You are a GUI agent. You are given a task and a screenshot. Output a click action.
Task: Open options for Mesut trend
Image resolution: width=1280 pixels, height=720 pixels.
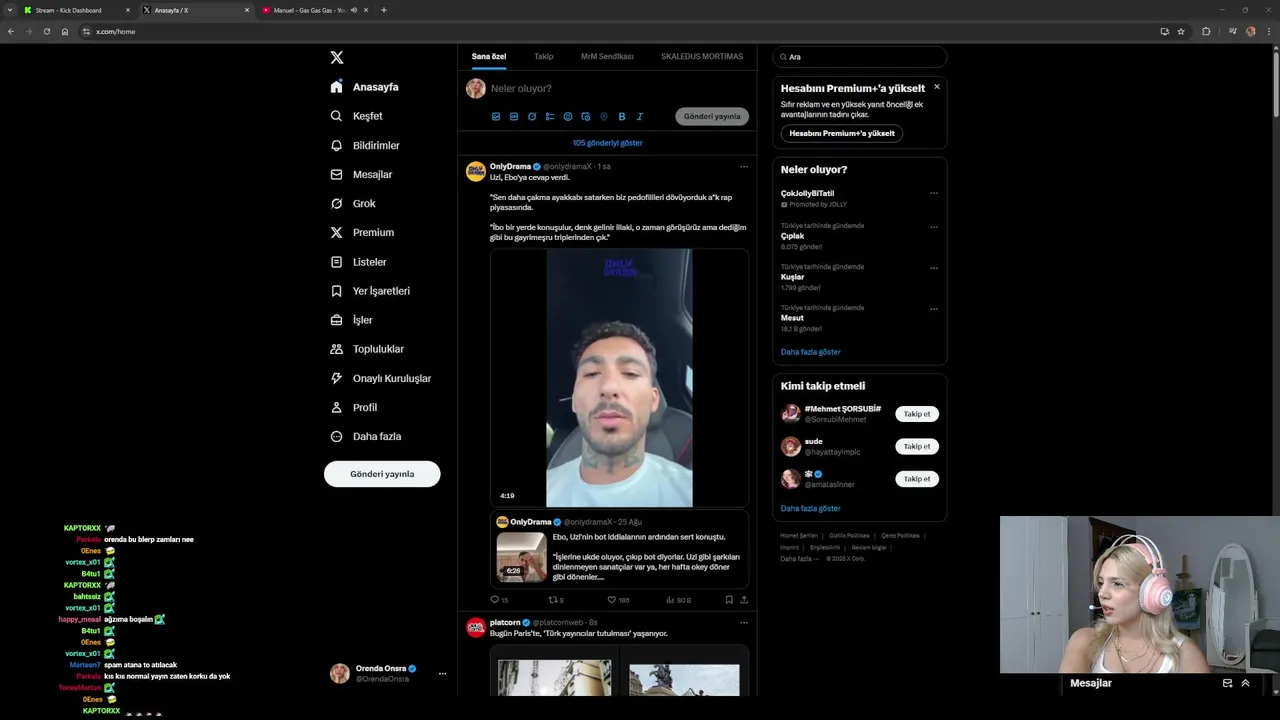click(x=934, y=309)
